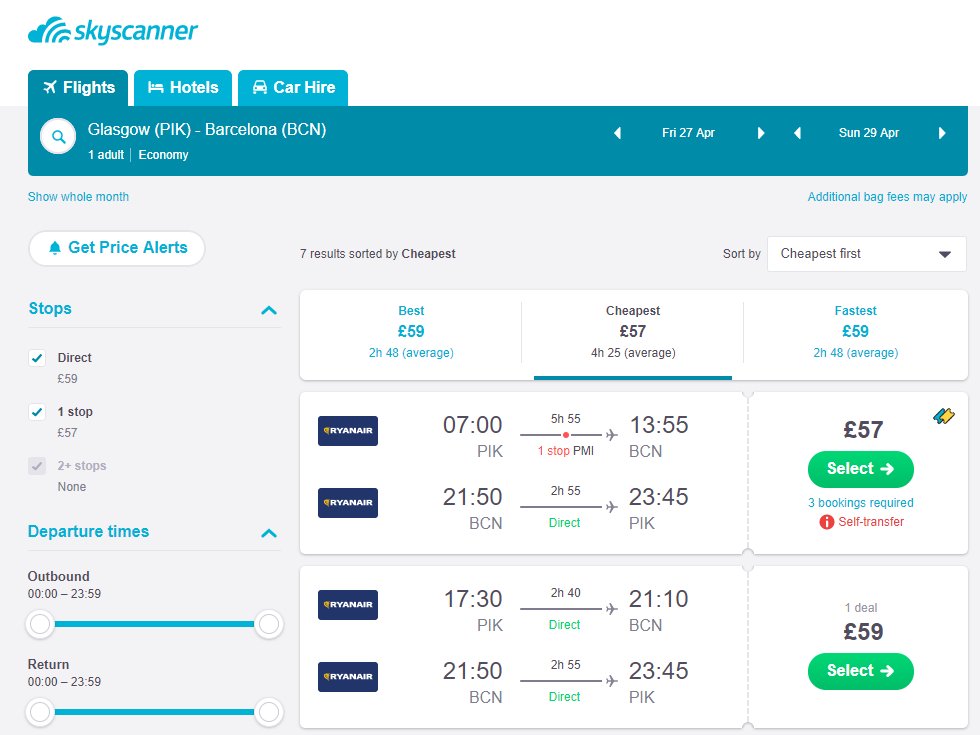Open the Cheapest first sort dropdown

(866, 253)
